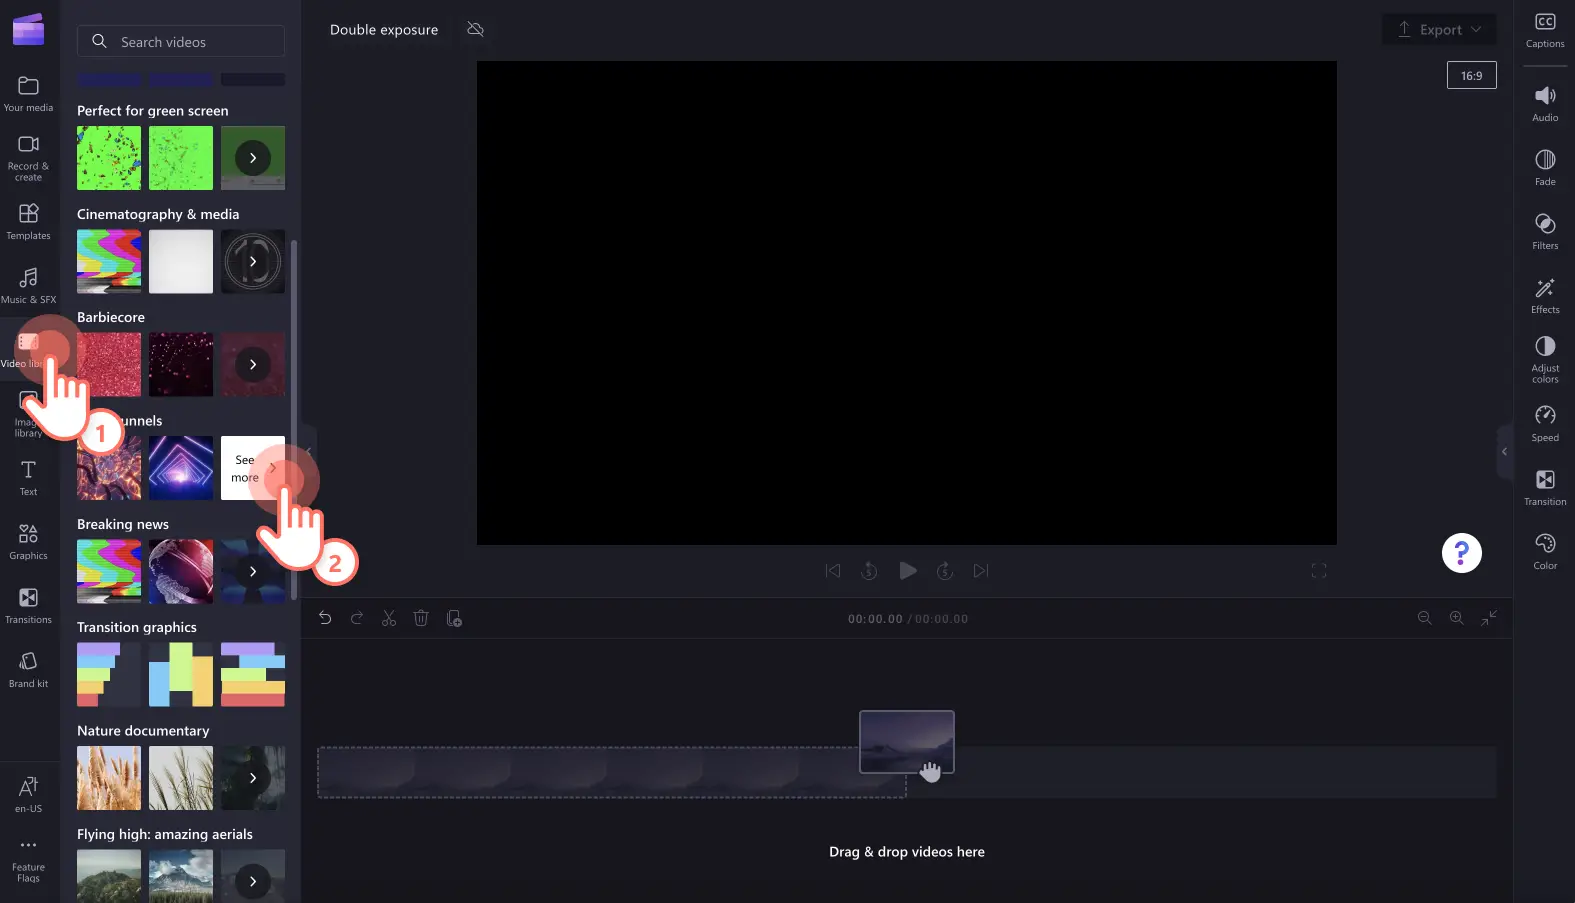The width and height of the screenshot is (1575, 903).
Task: Toggle the cloud sync off icon
Action: 476,30
